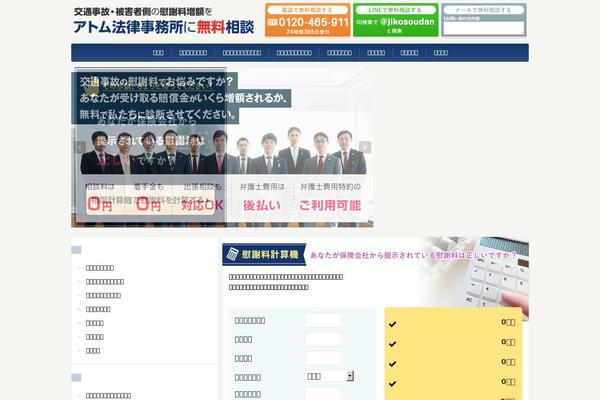Click the dropdown arrow button in calculator form
600x400 pixels.
click(349, 376)
